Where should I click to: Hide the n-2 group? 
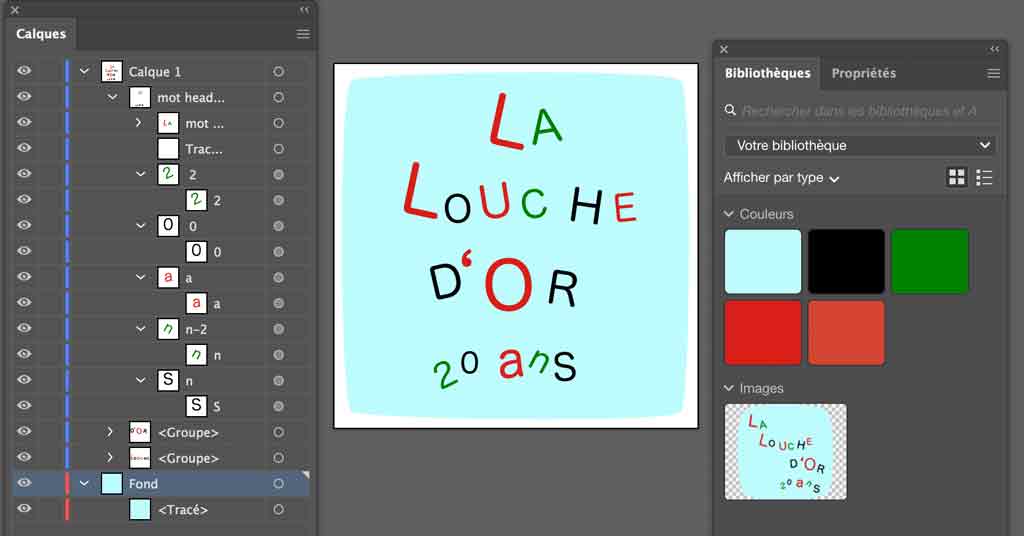24,328
